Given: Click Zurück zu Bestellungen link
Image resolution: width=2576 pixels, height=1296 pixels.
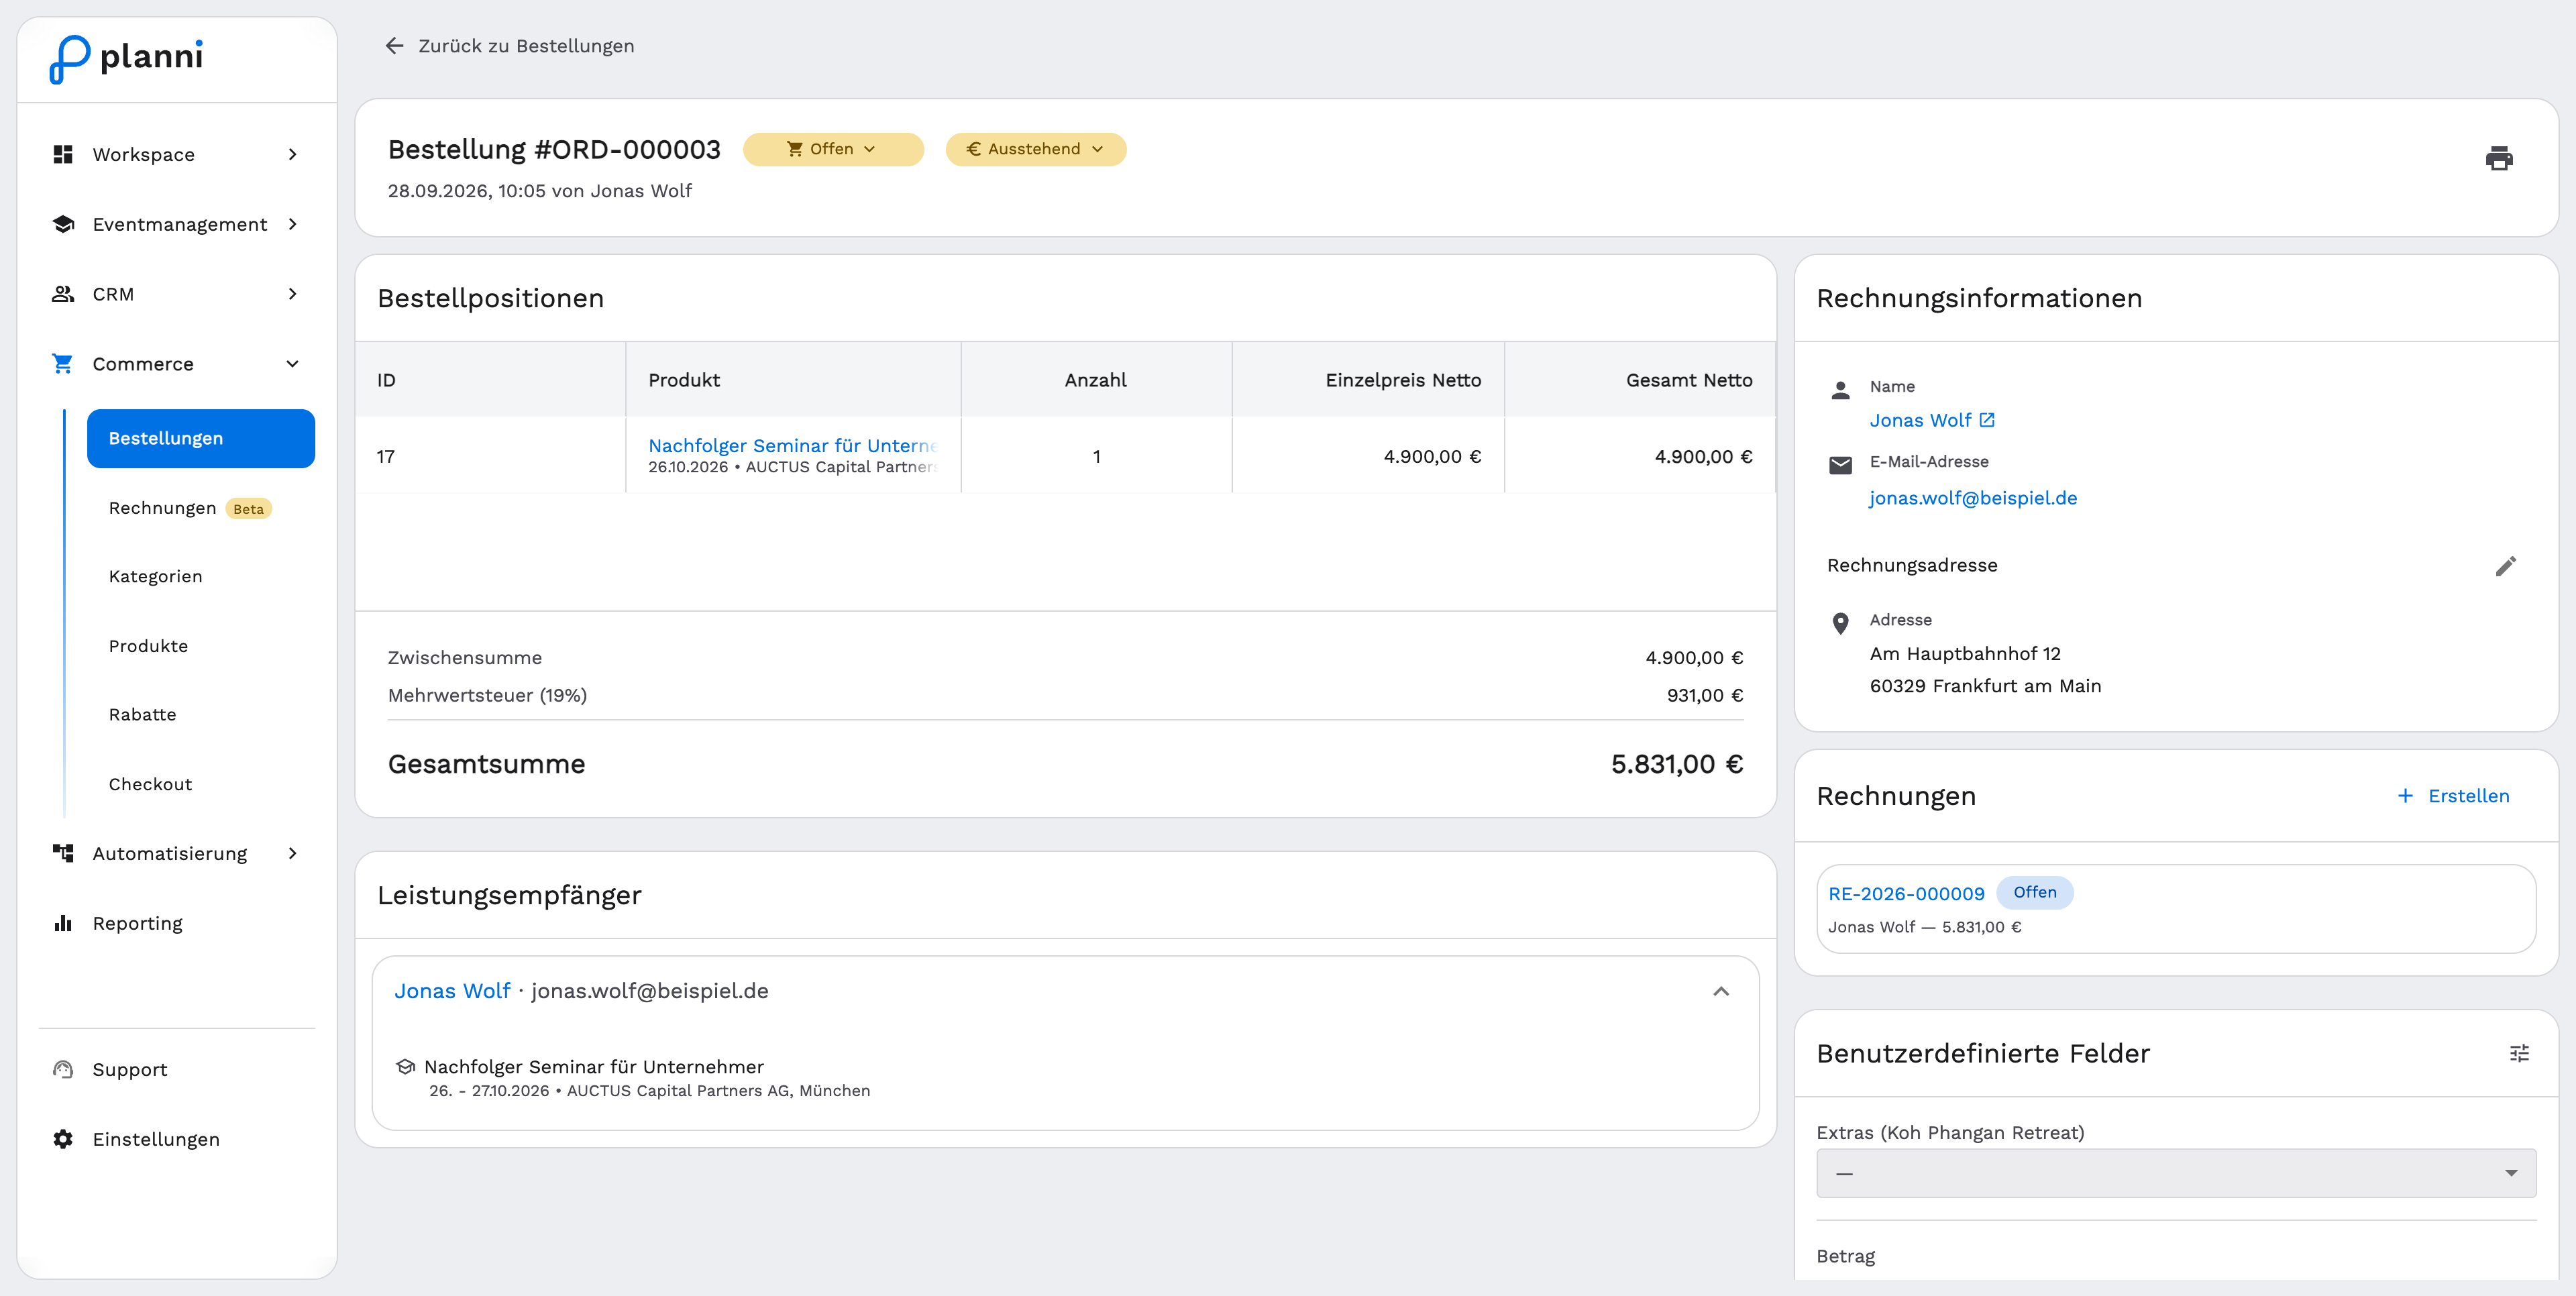Looking at the screenshot, I should [526, 46].
